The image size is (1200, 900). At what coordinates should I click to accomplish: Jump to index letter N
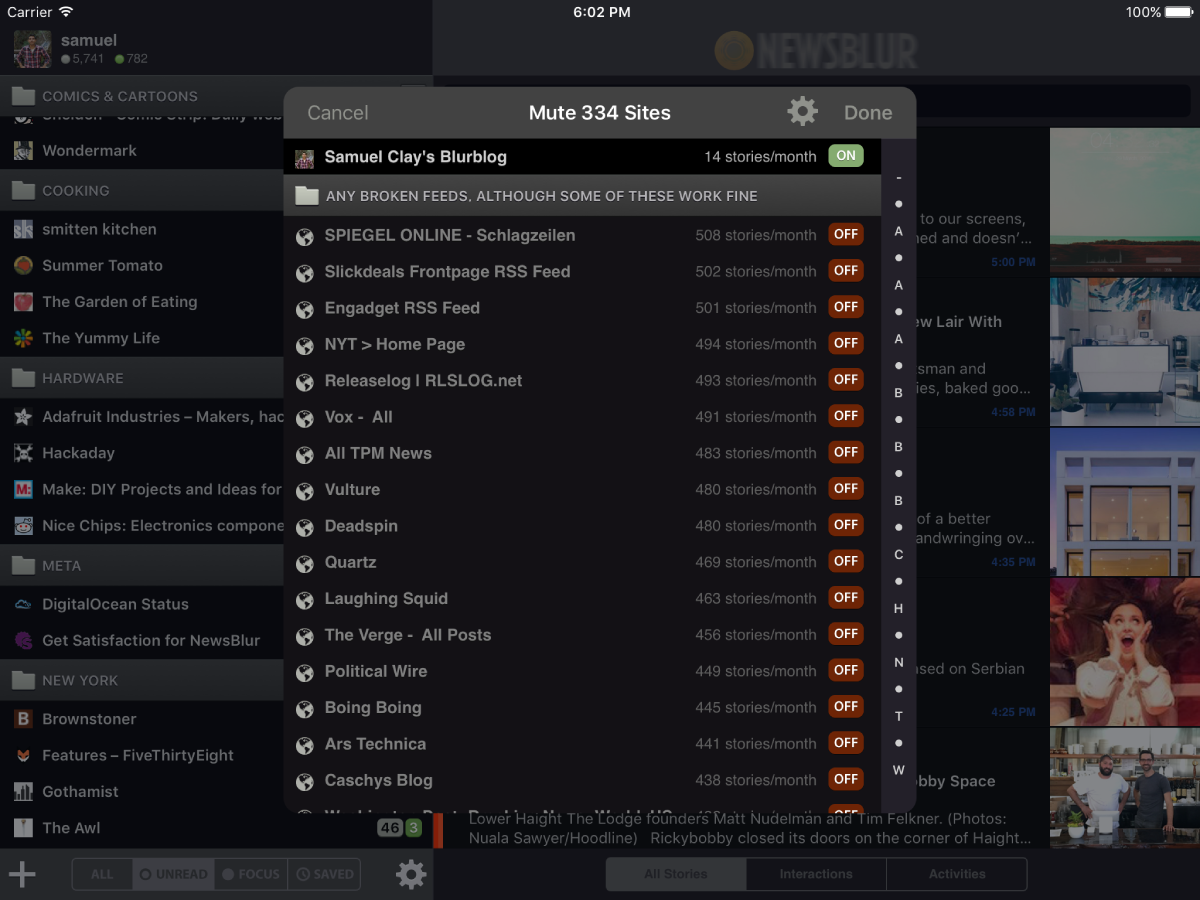tap(898, 662)
